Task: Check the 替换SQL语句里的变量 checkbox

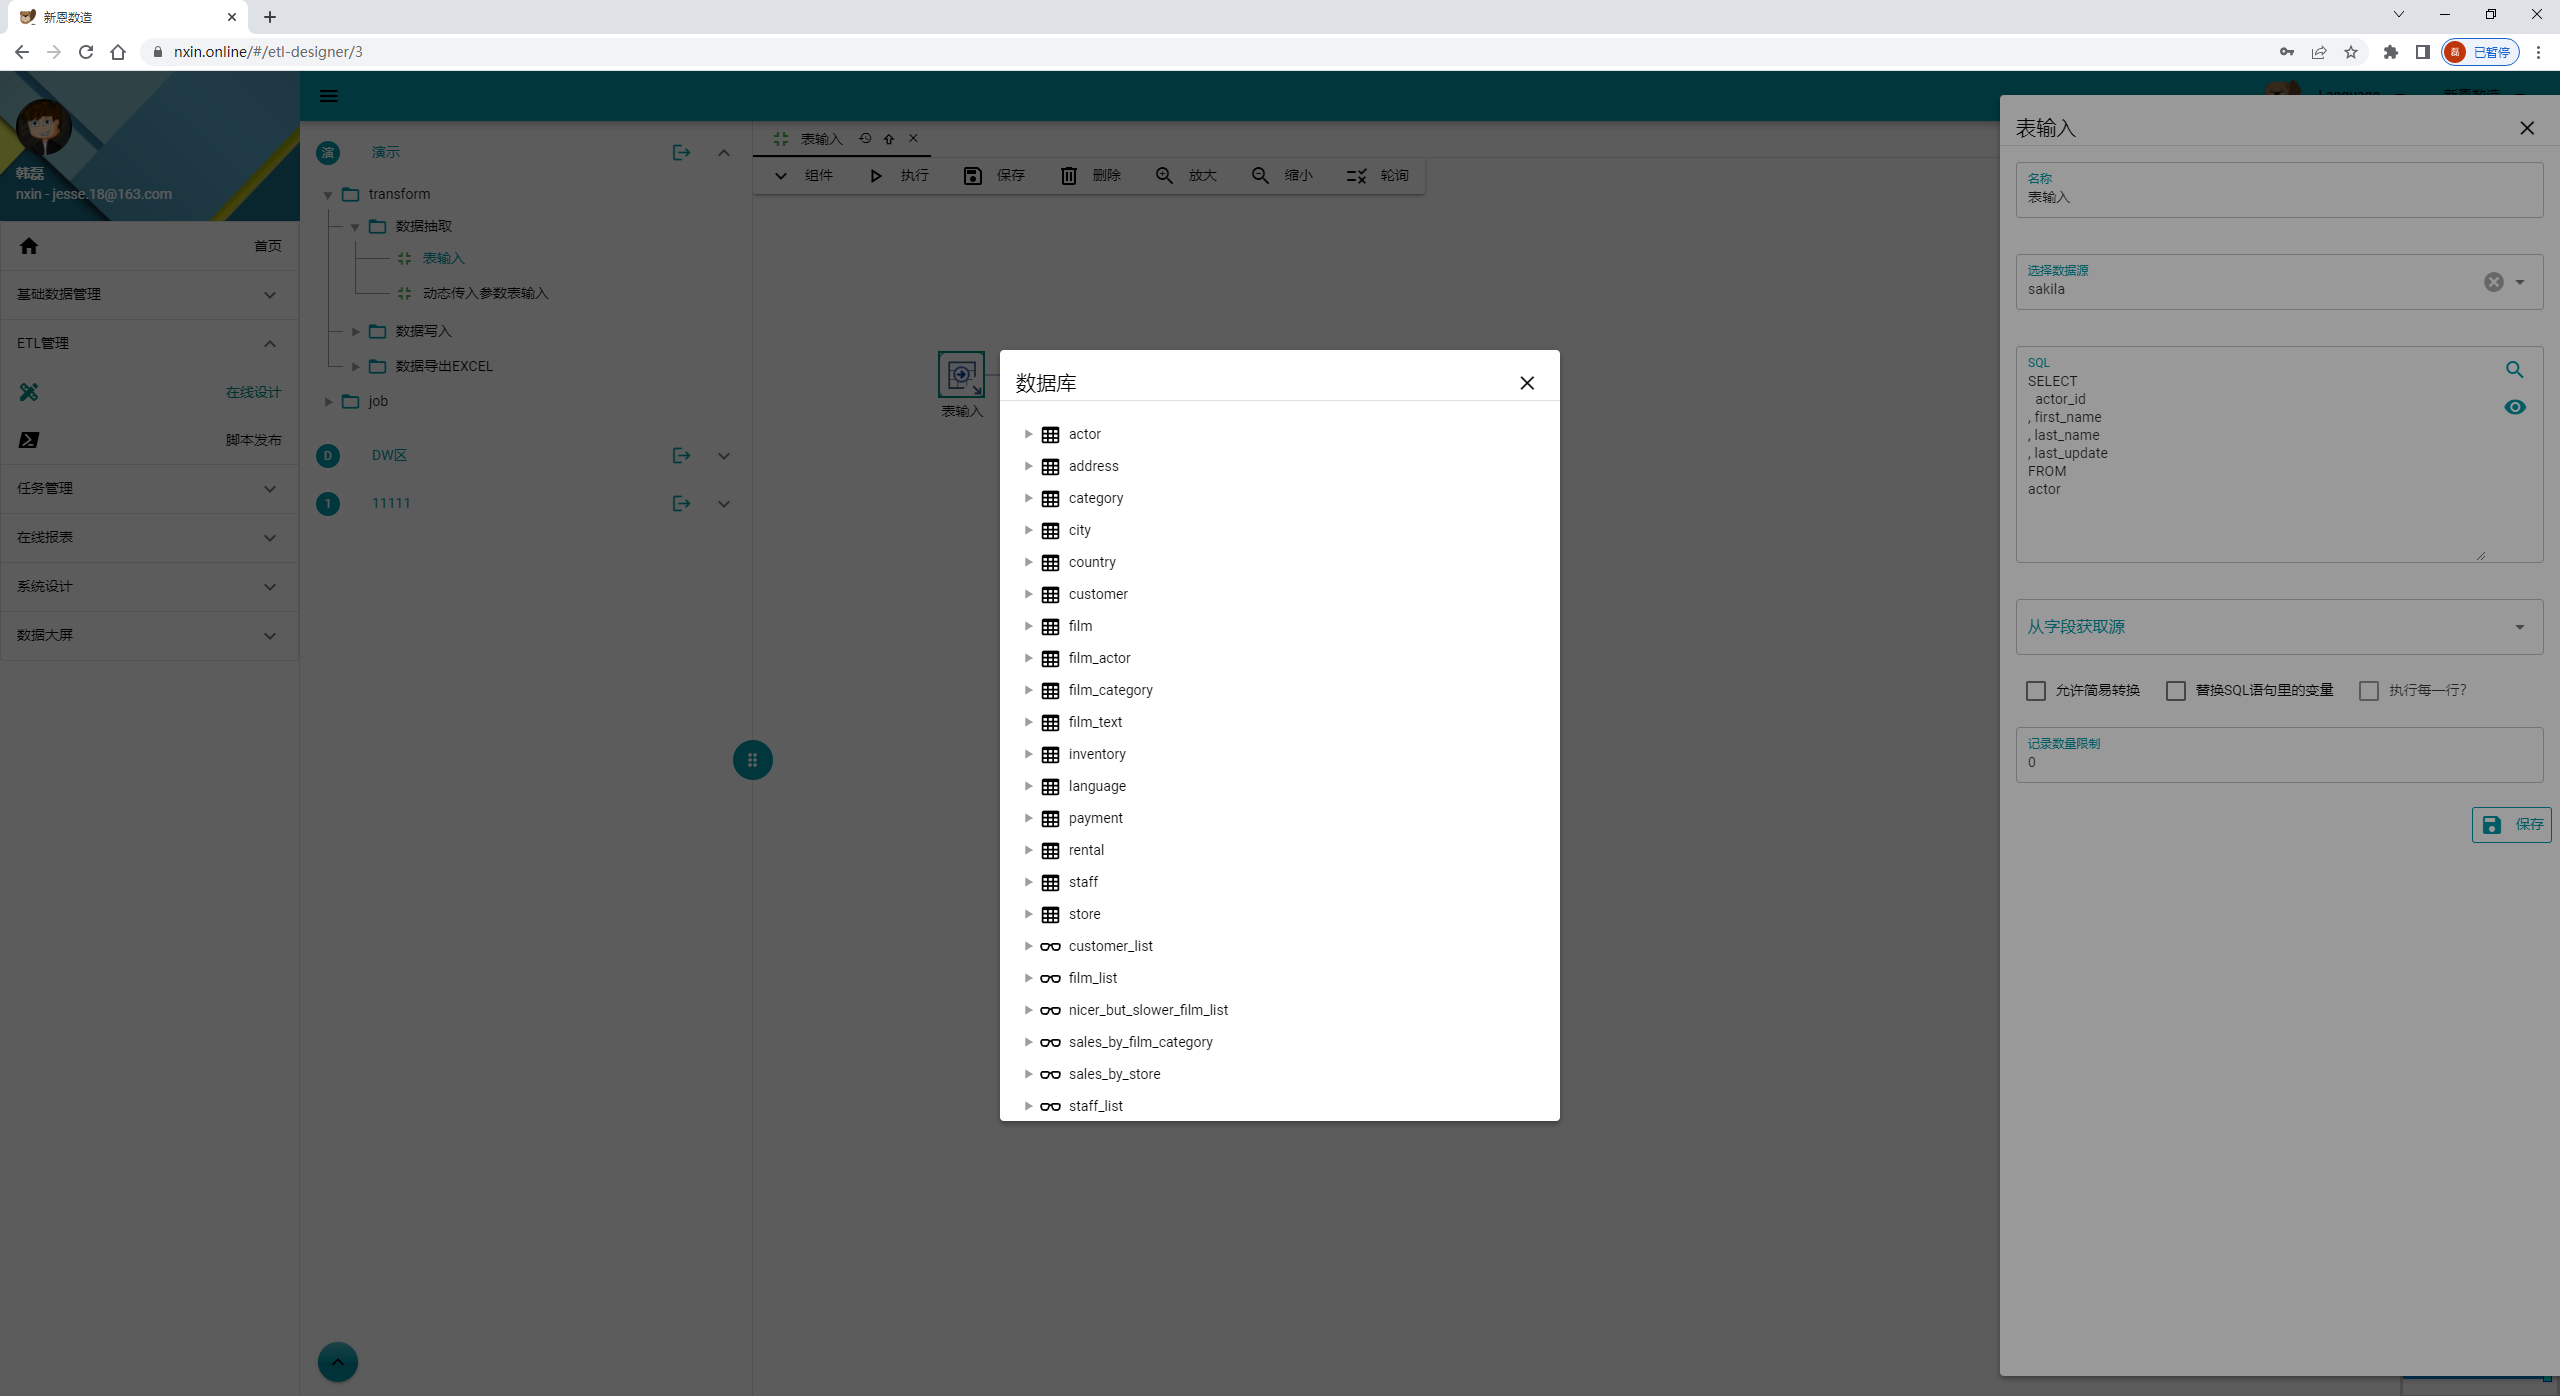Action: [2175, 691]
